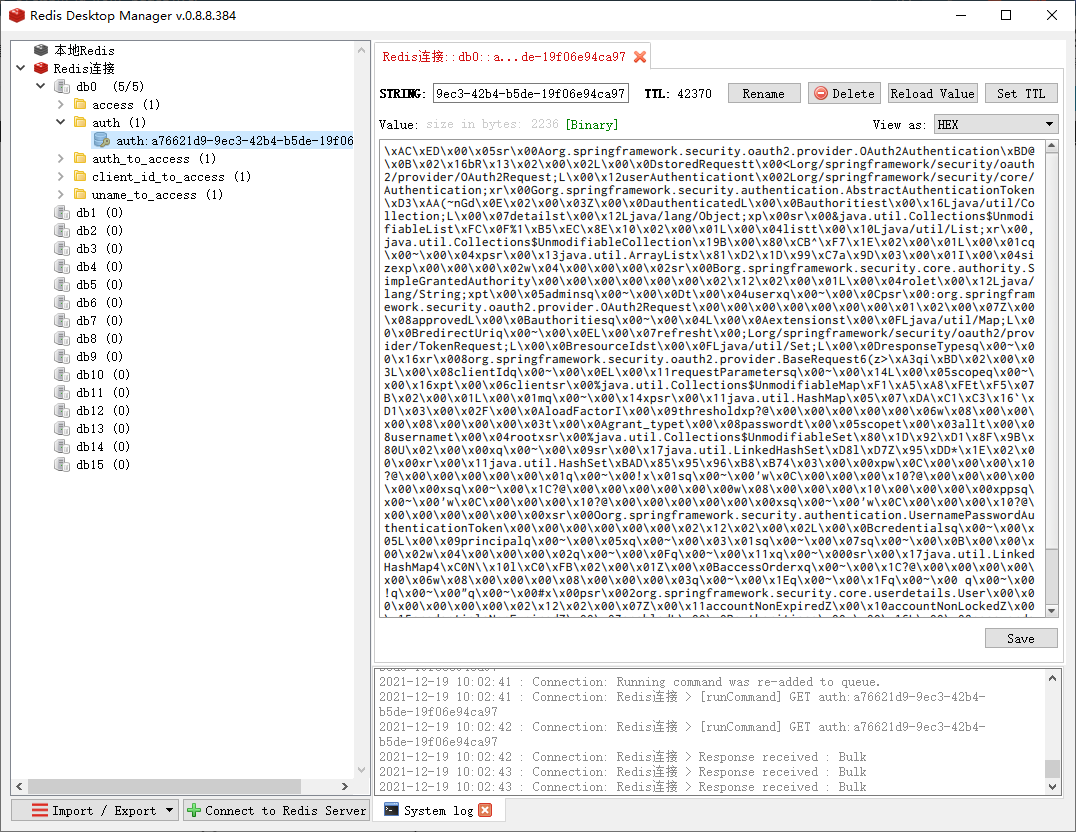Click the db8 database icon
The width and height of the screenshot is (1076, 832).
(x=62, y=338)
